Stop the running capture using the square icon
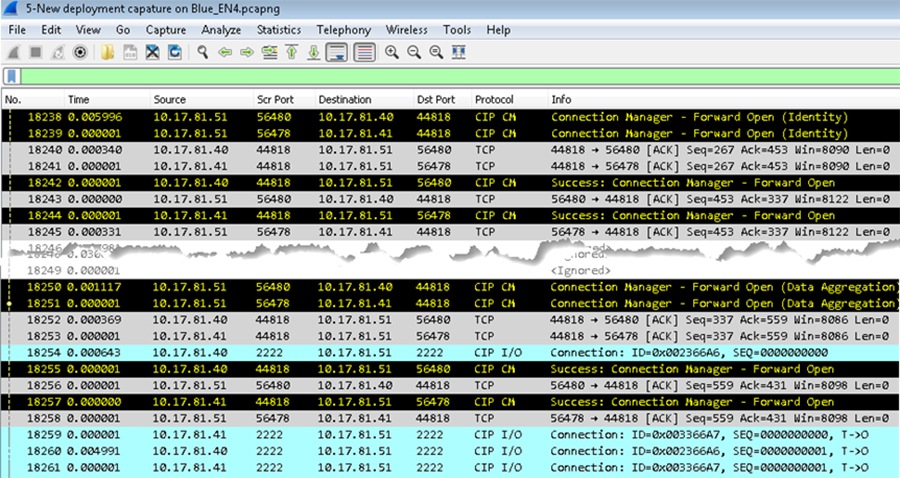The width and height of the screenshot is (900, 478). pyautogui.click(x=36, y=53)
